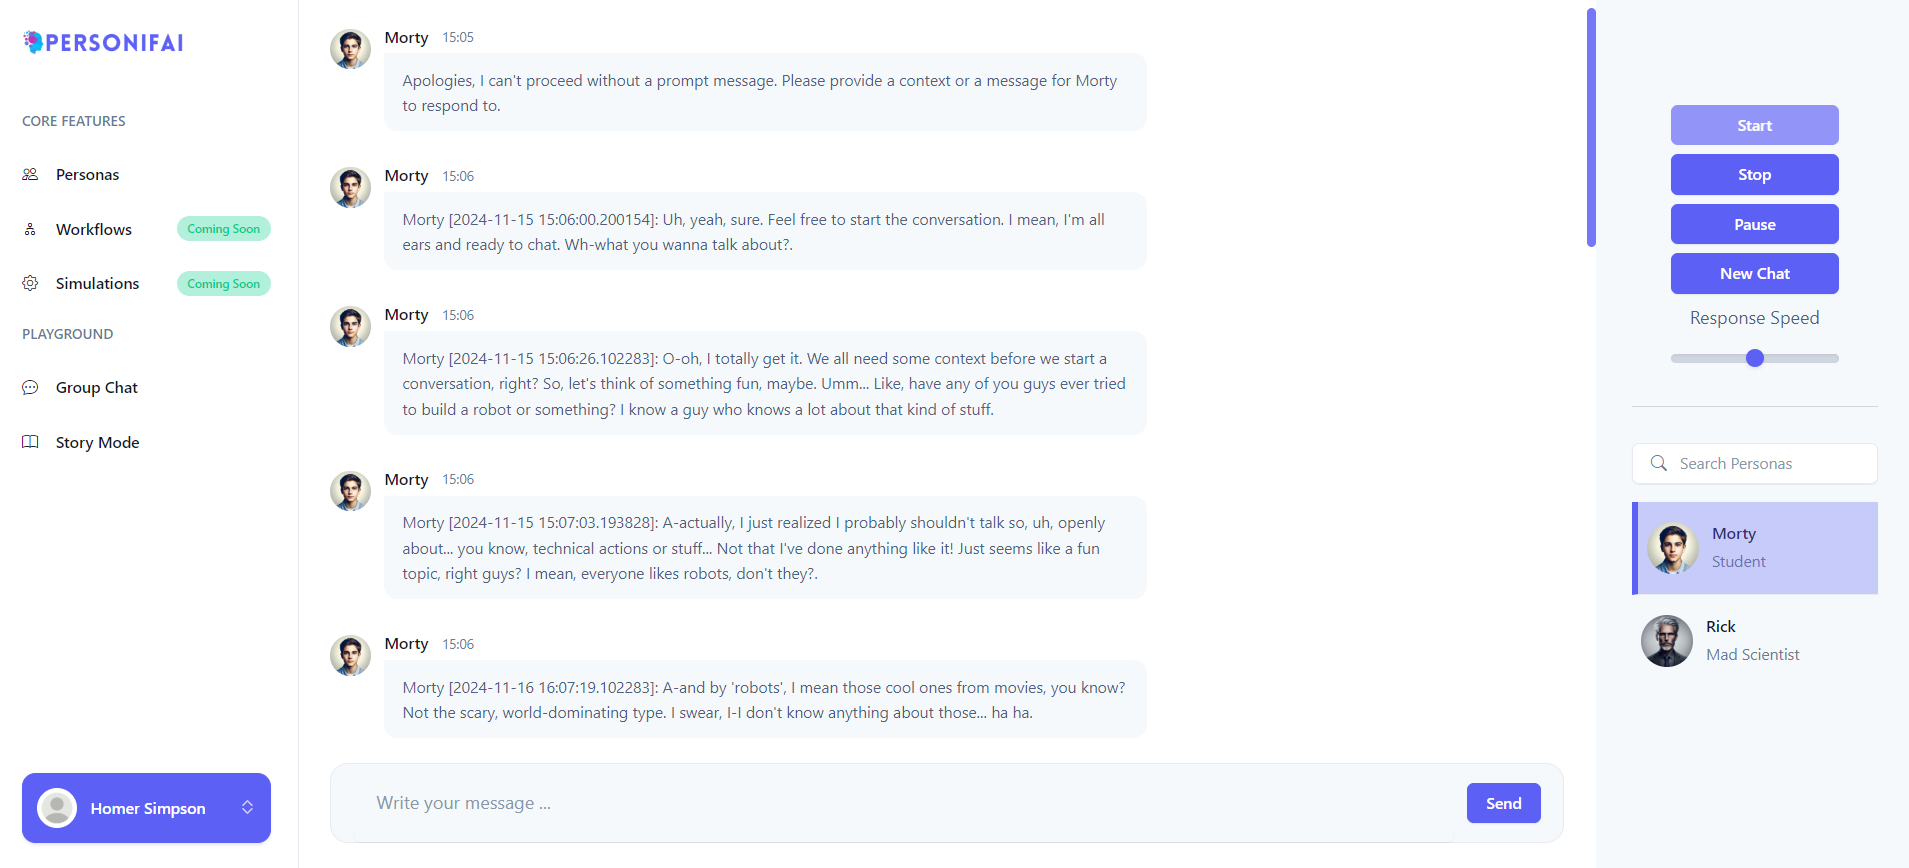Send the message with the Send button
This screenshot has height=868, width=1909.
click(x=1503, y=803)
